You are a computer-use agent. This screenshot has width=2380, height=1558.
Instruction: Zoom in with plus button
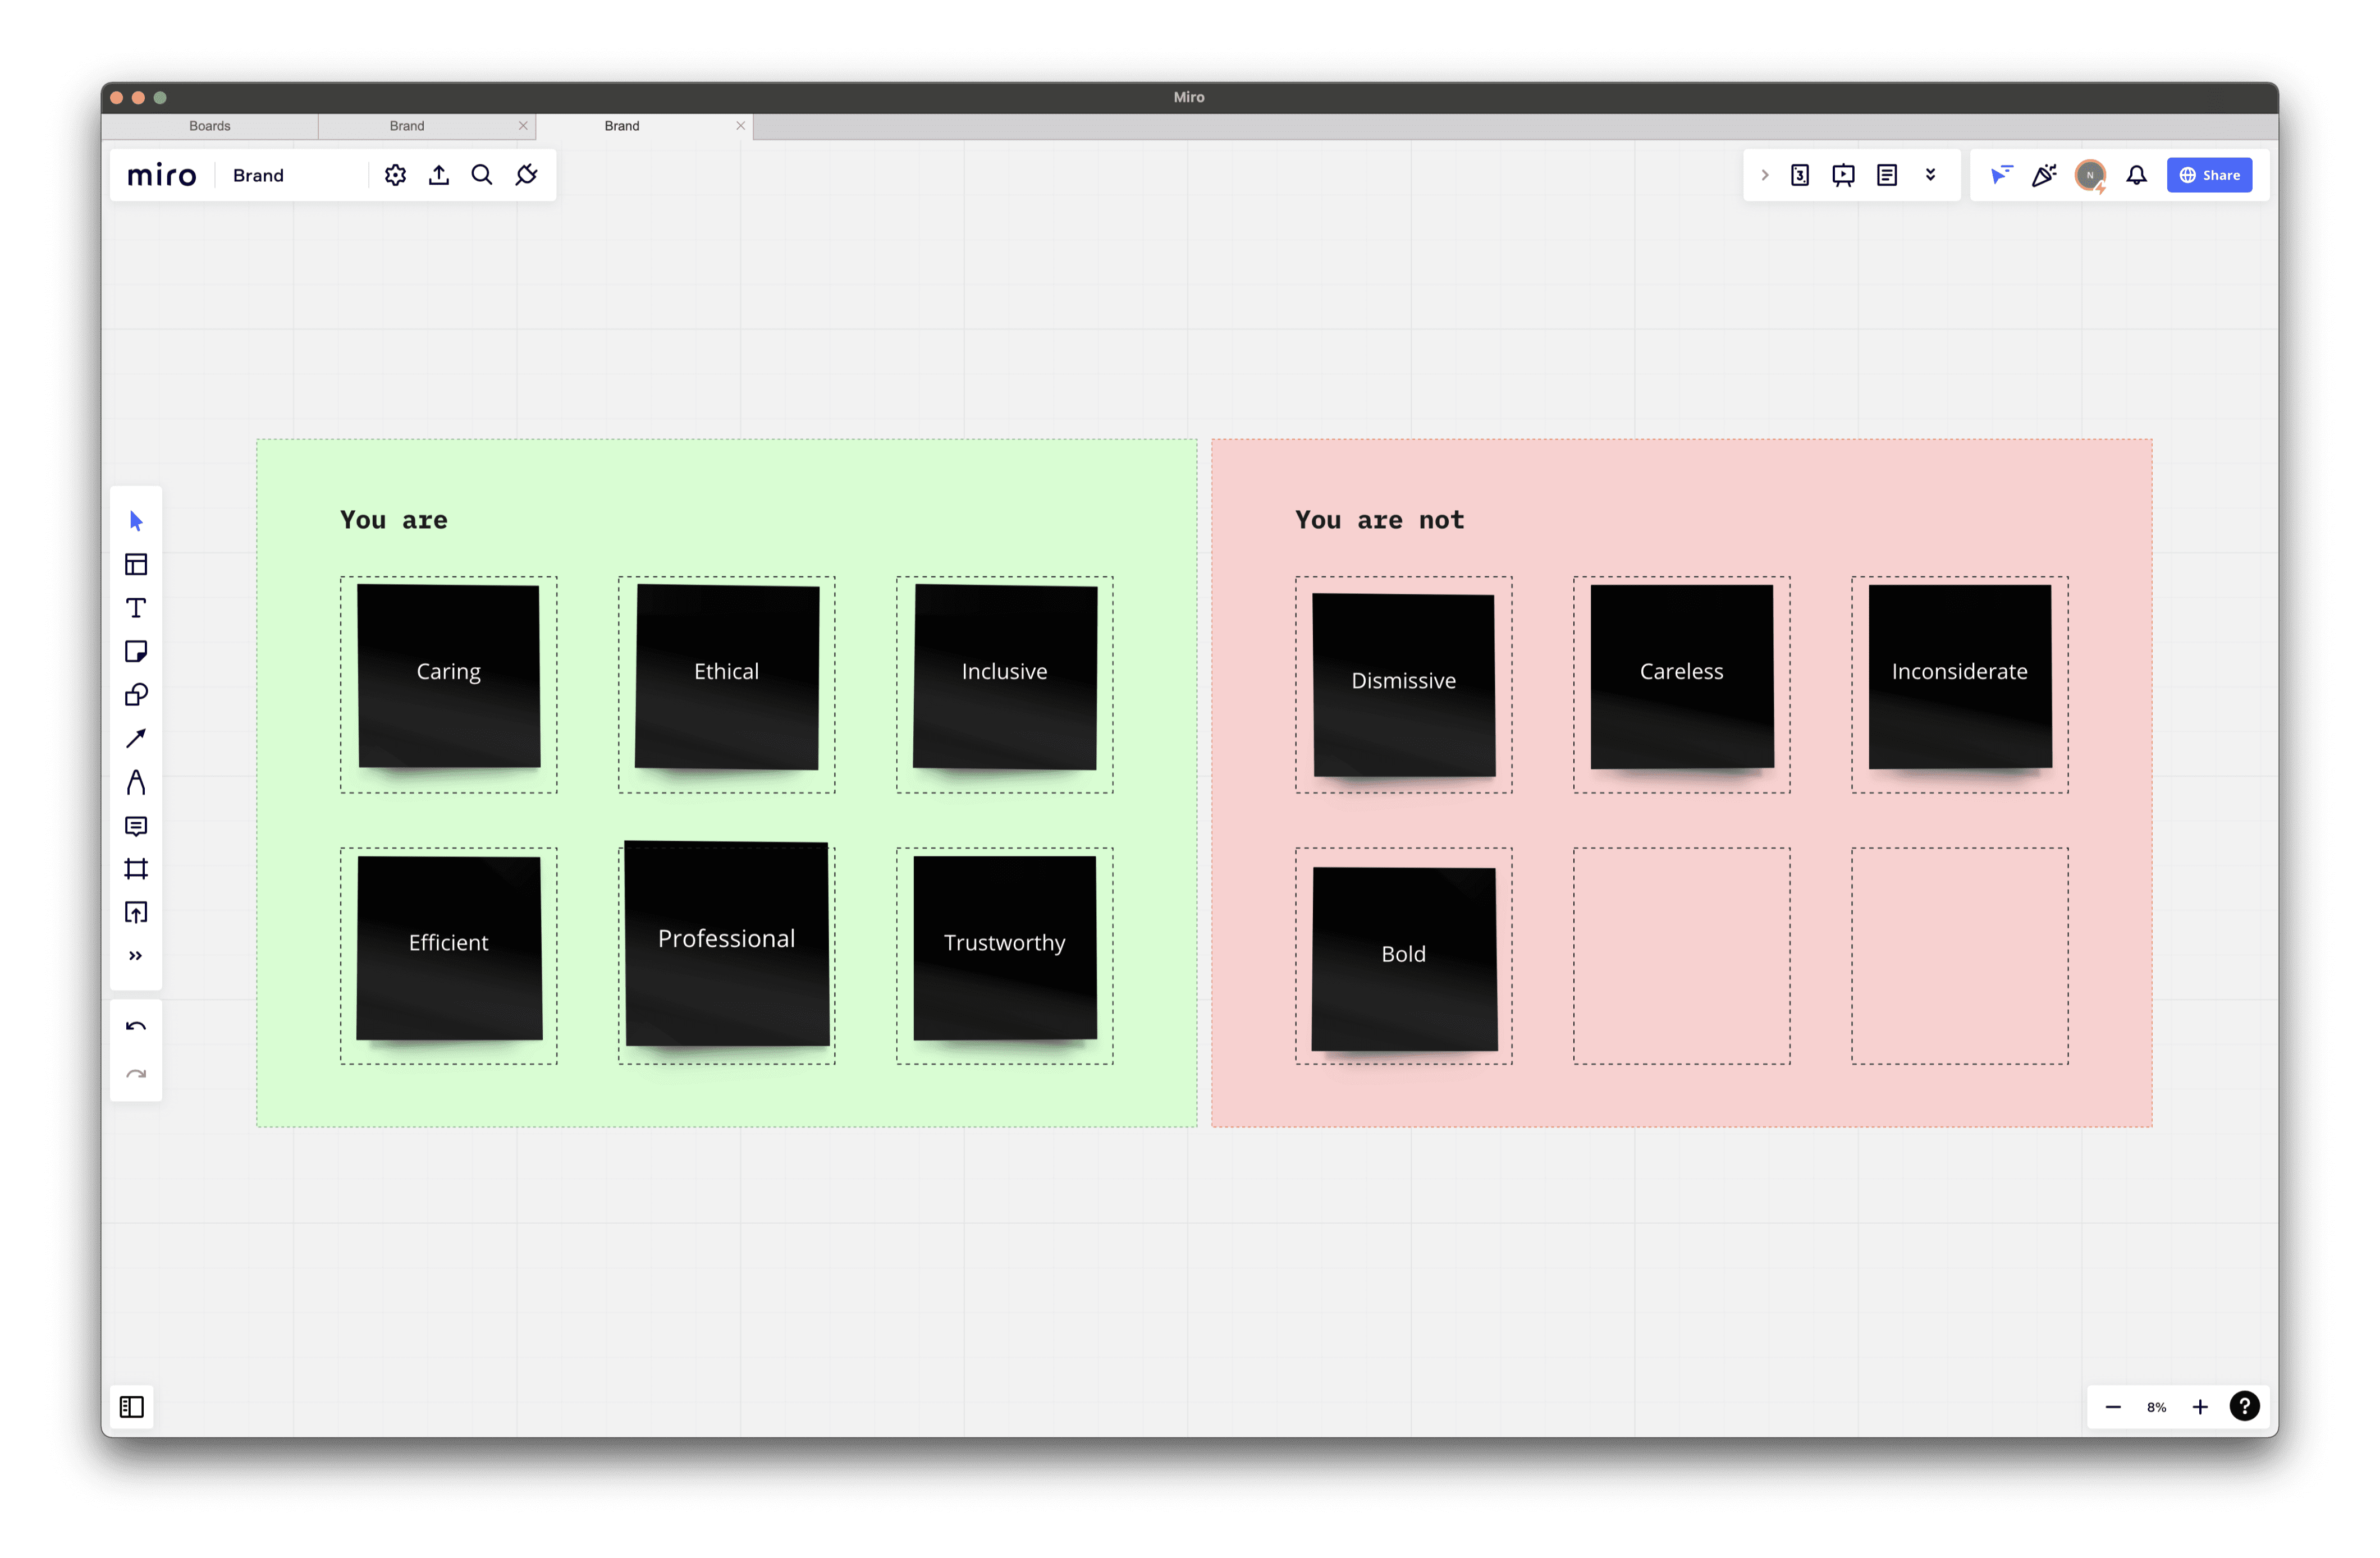[2200, 1407]
